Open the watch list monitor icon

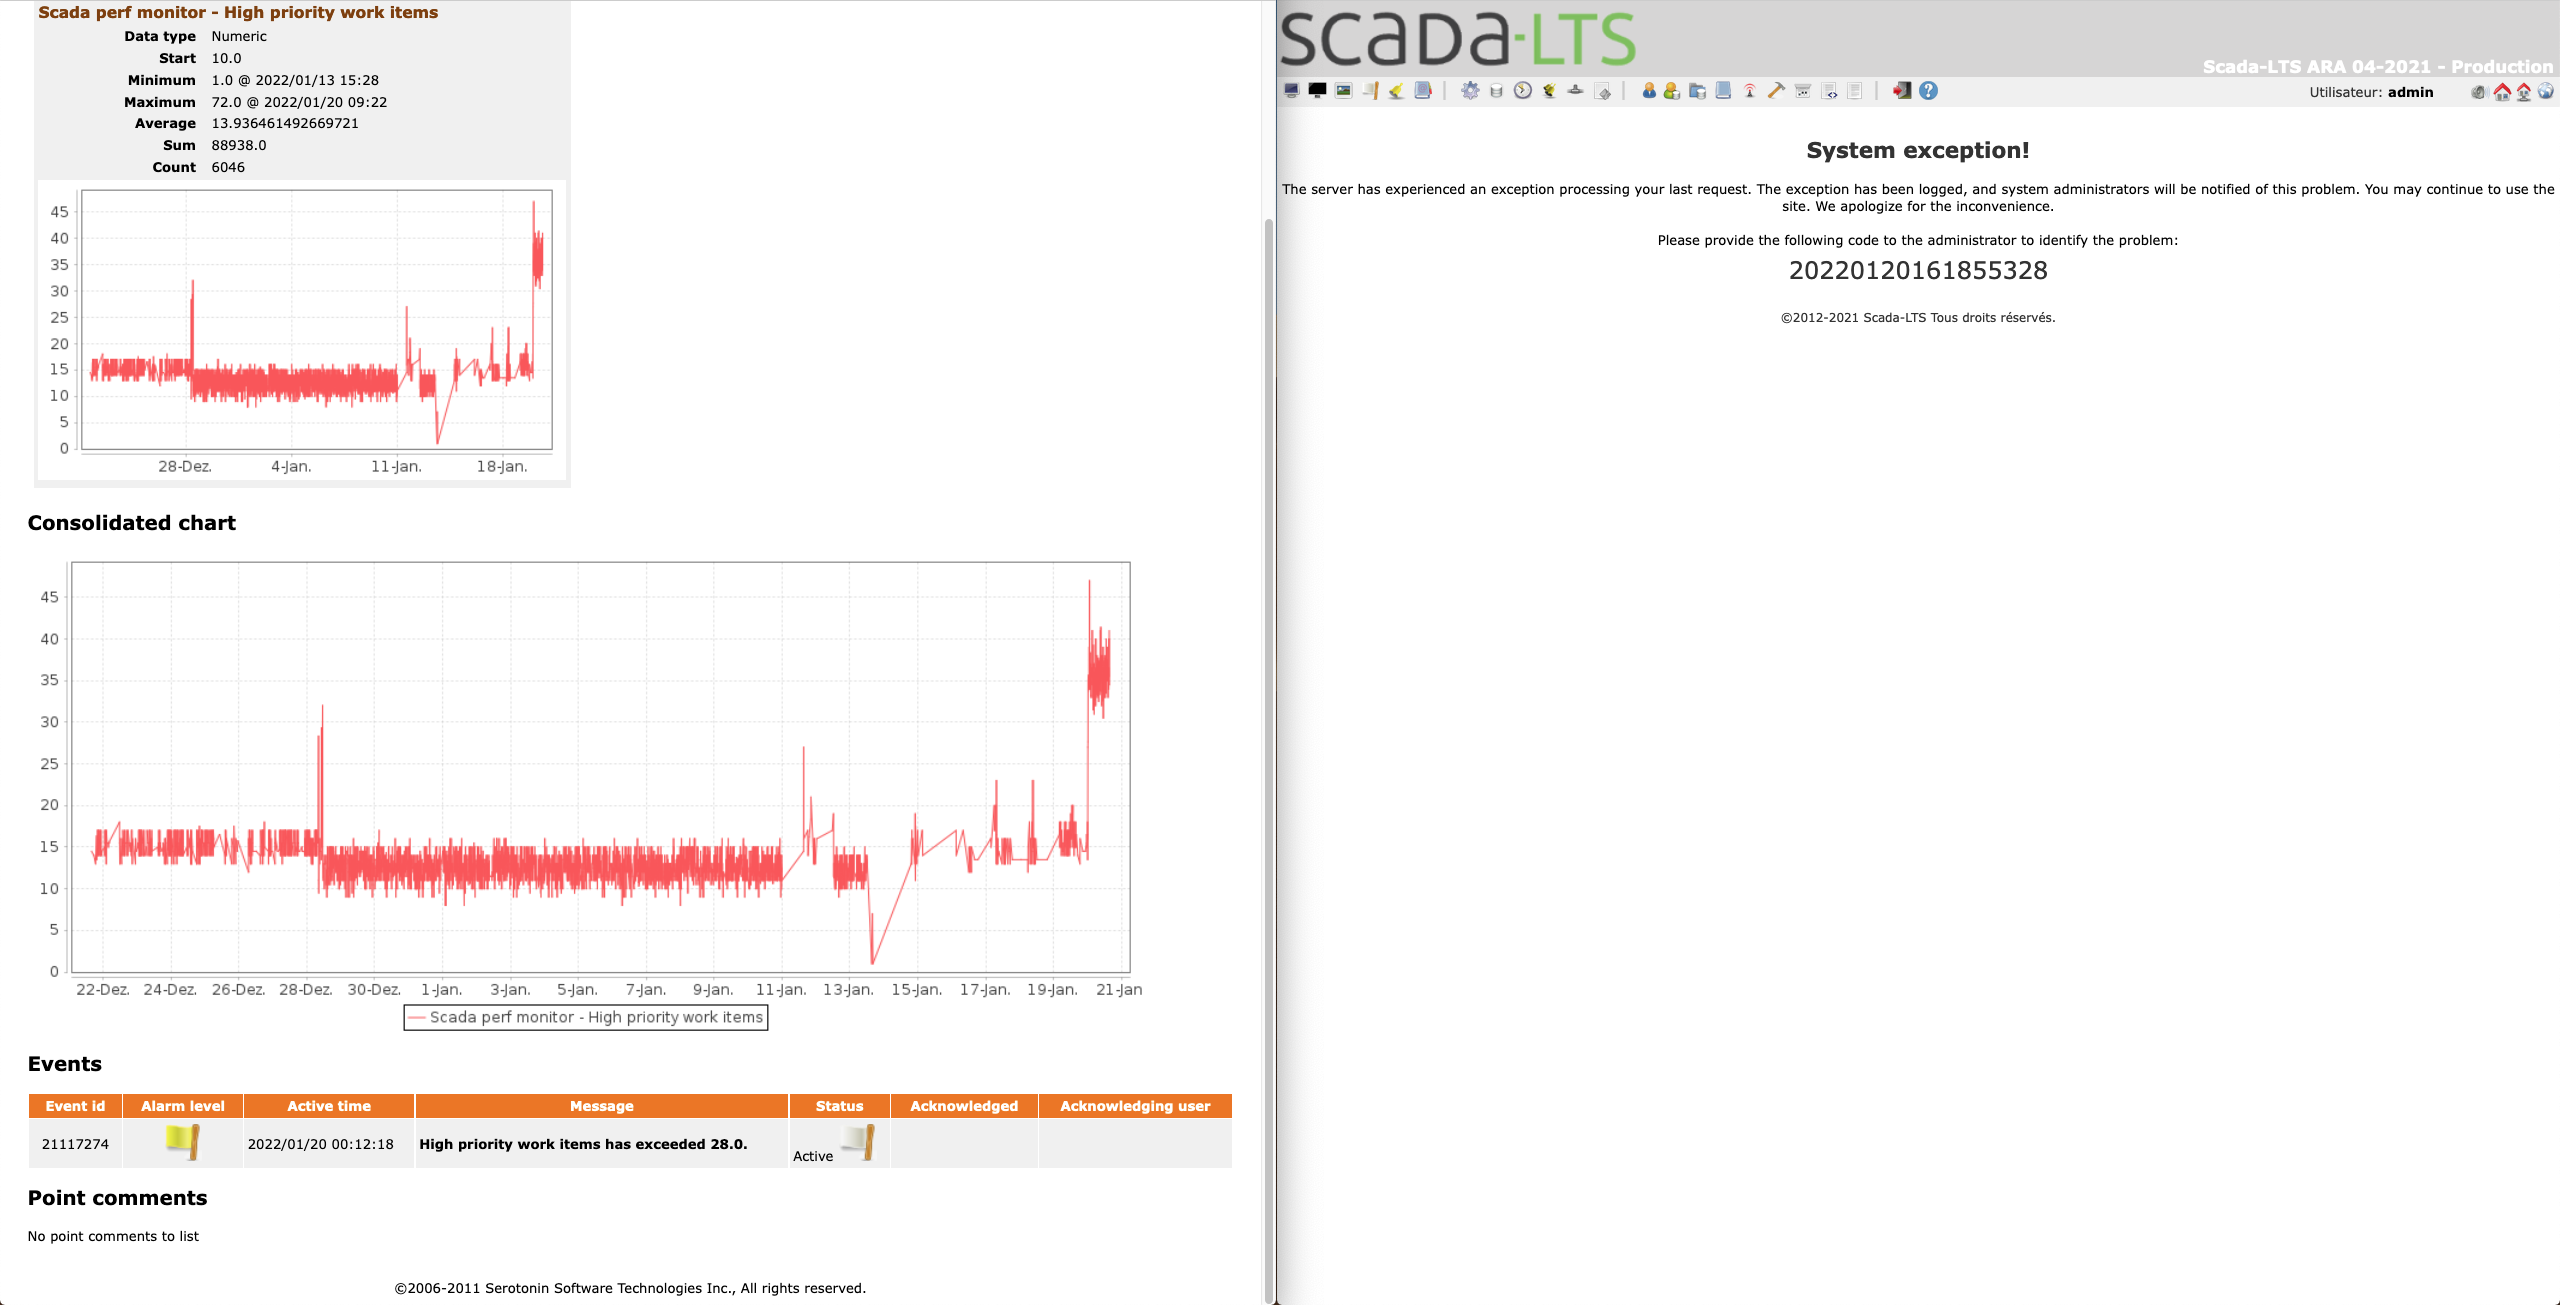click(1290, 91)
